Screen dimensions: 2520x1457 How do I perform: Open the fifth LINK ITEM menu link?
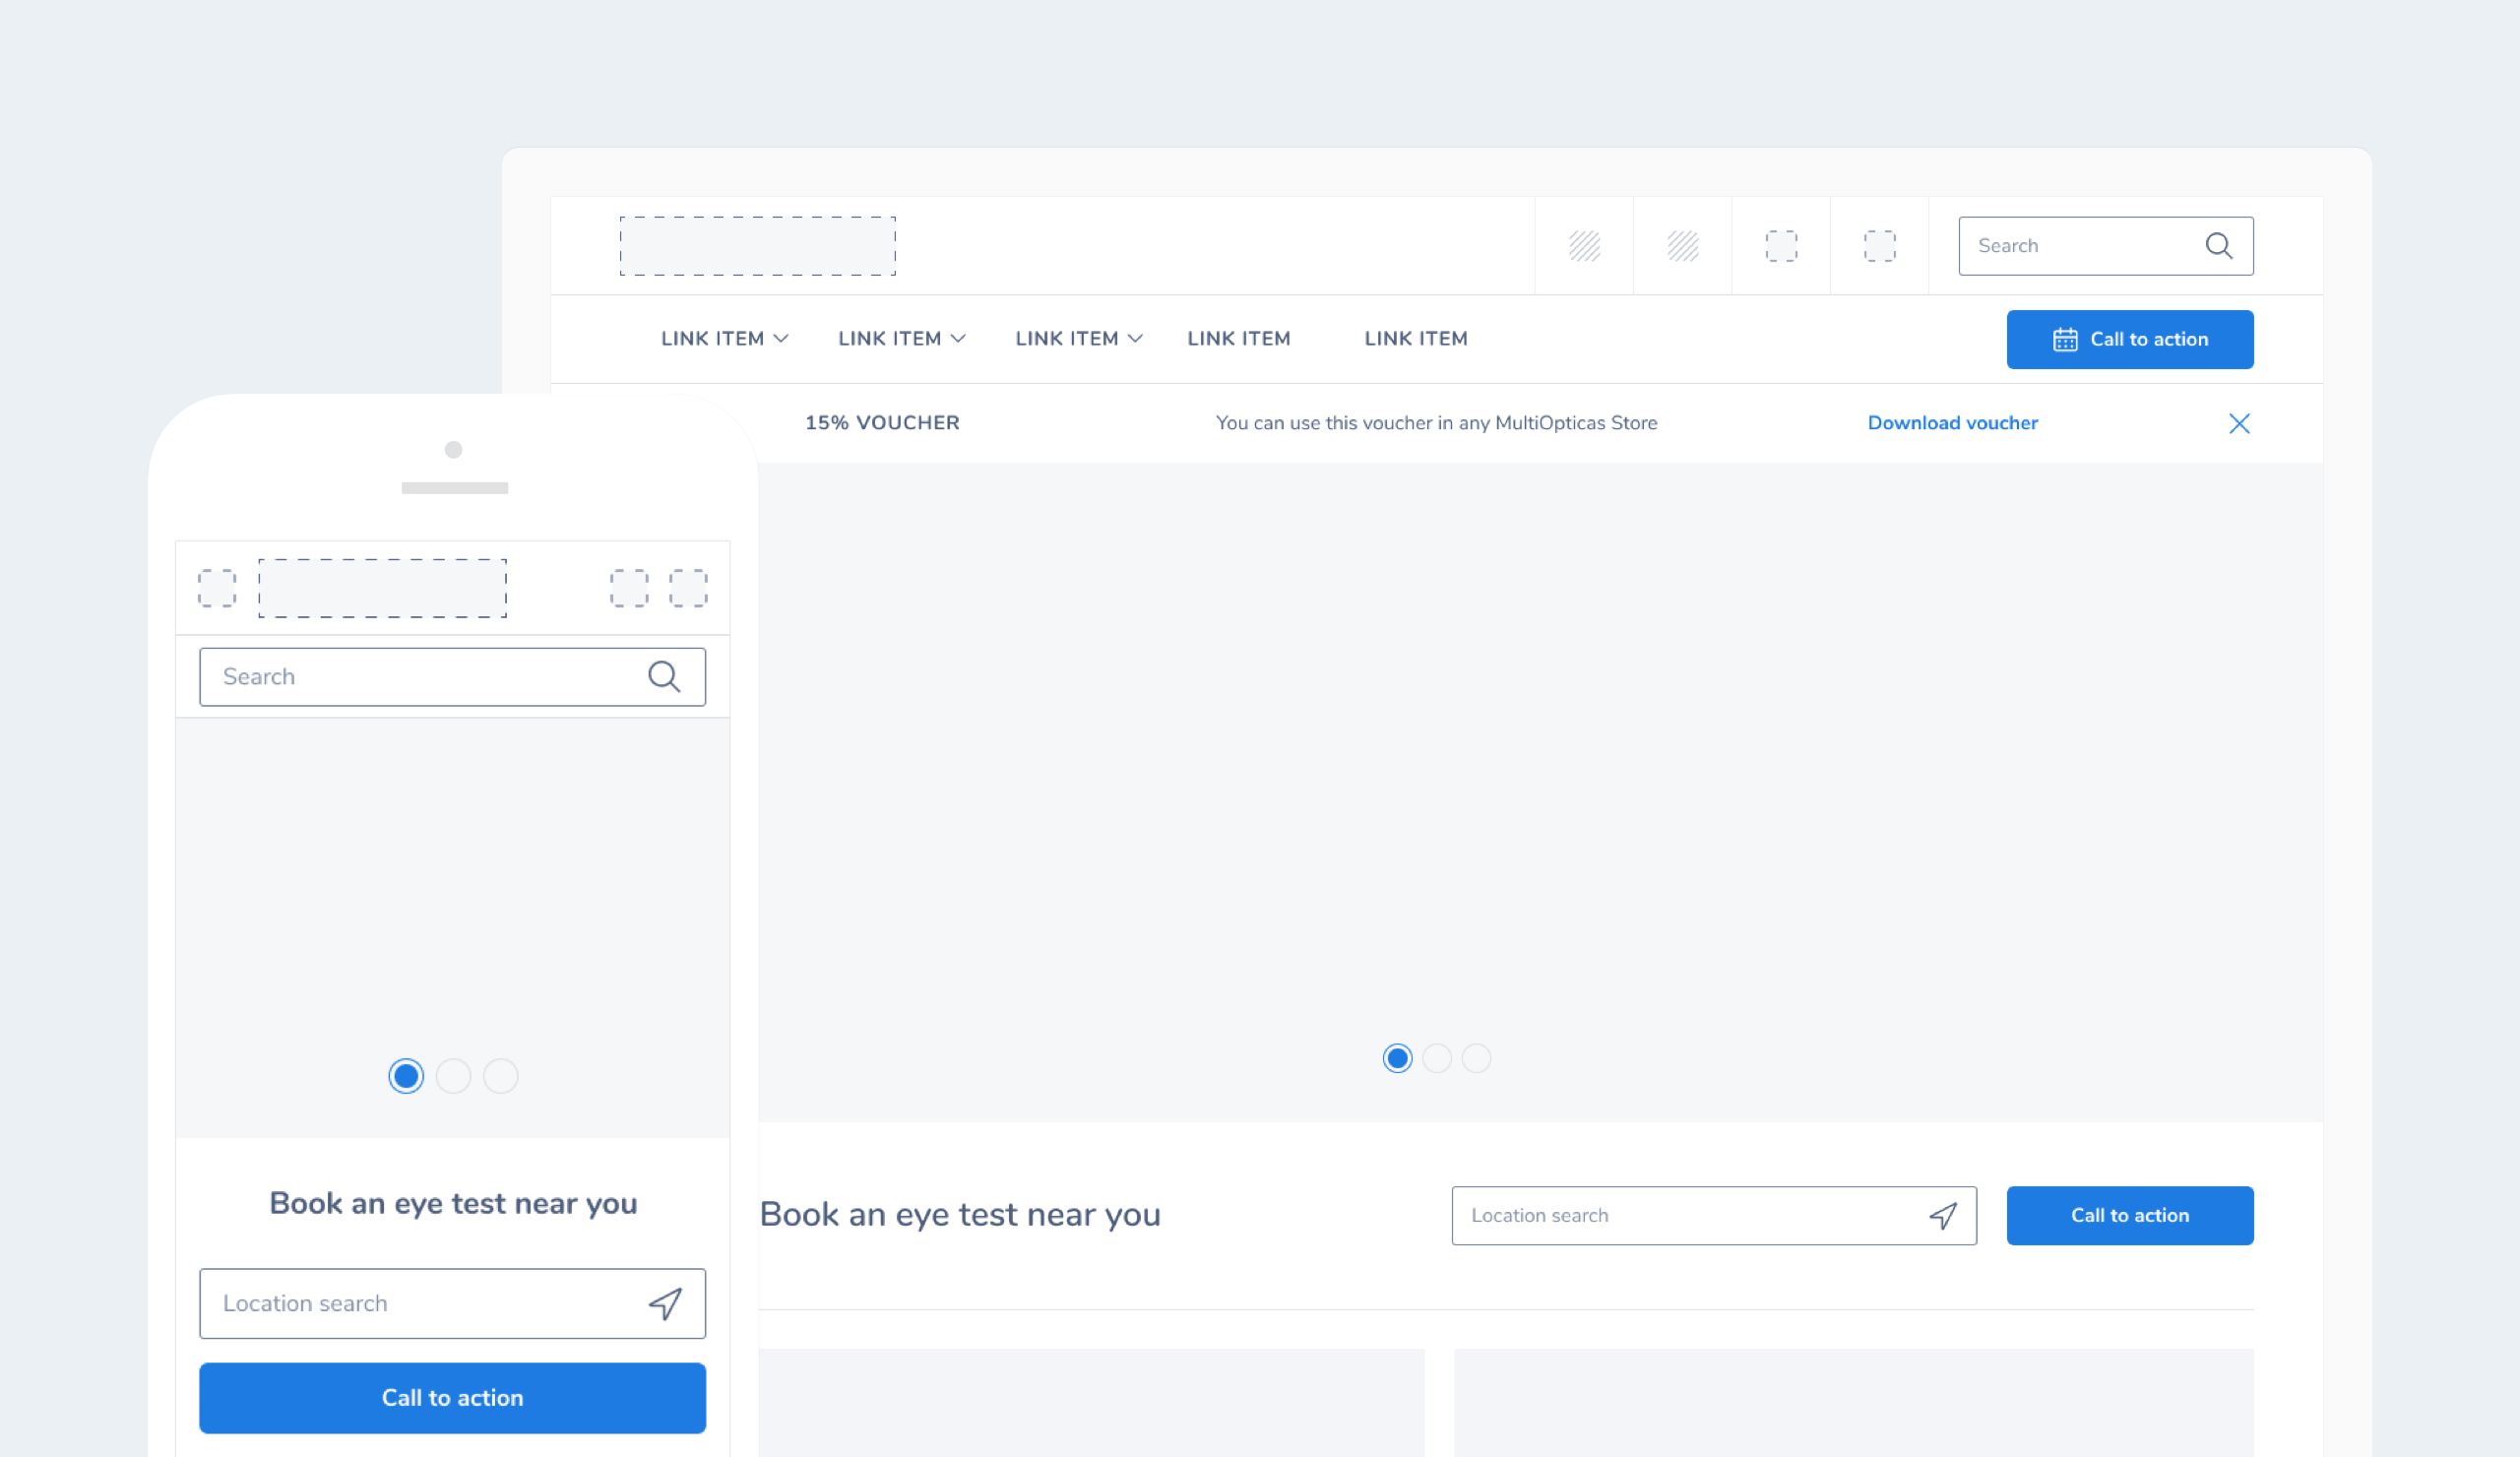[1415, 339]
